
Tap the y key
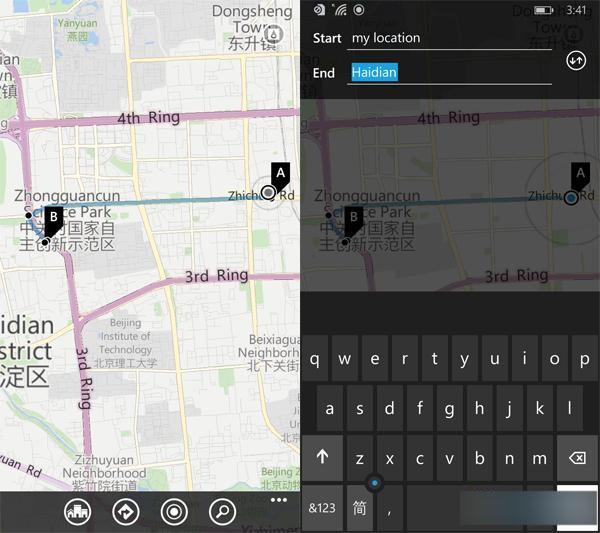465,359
